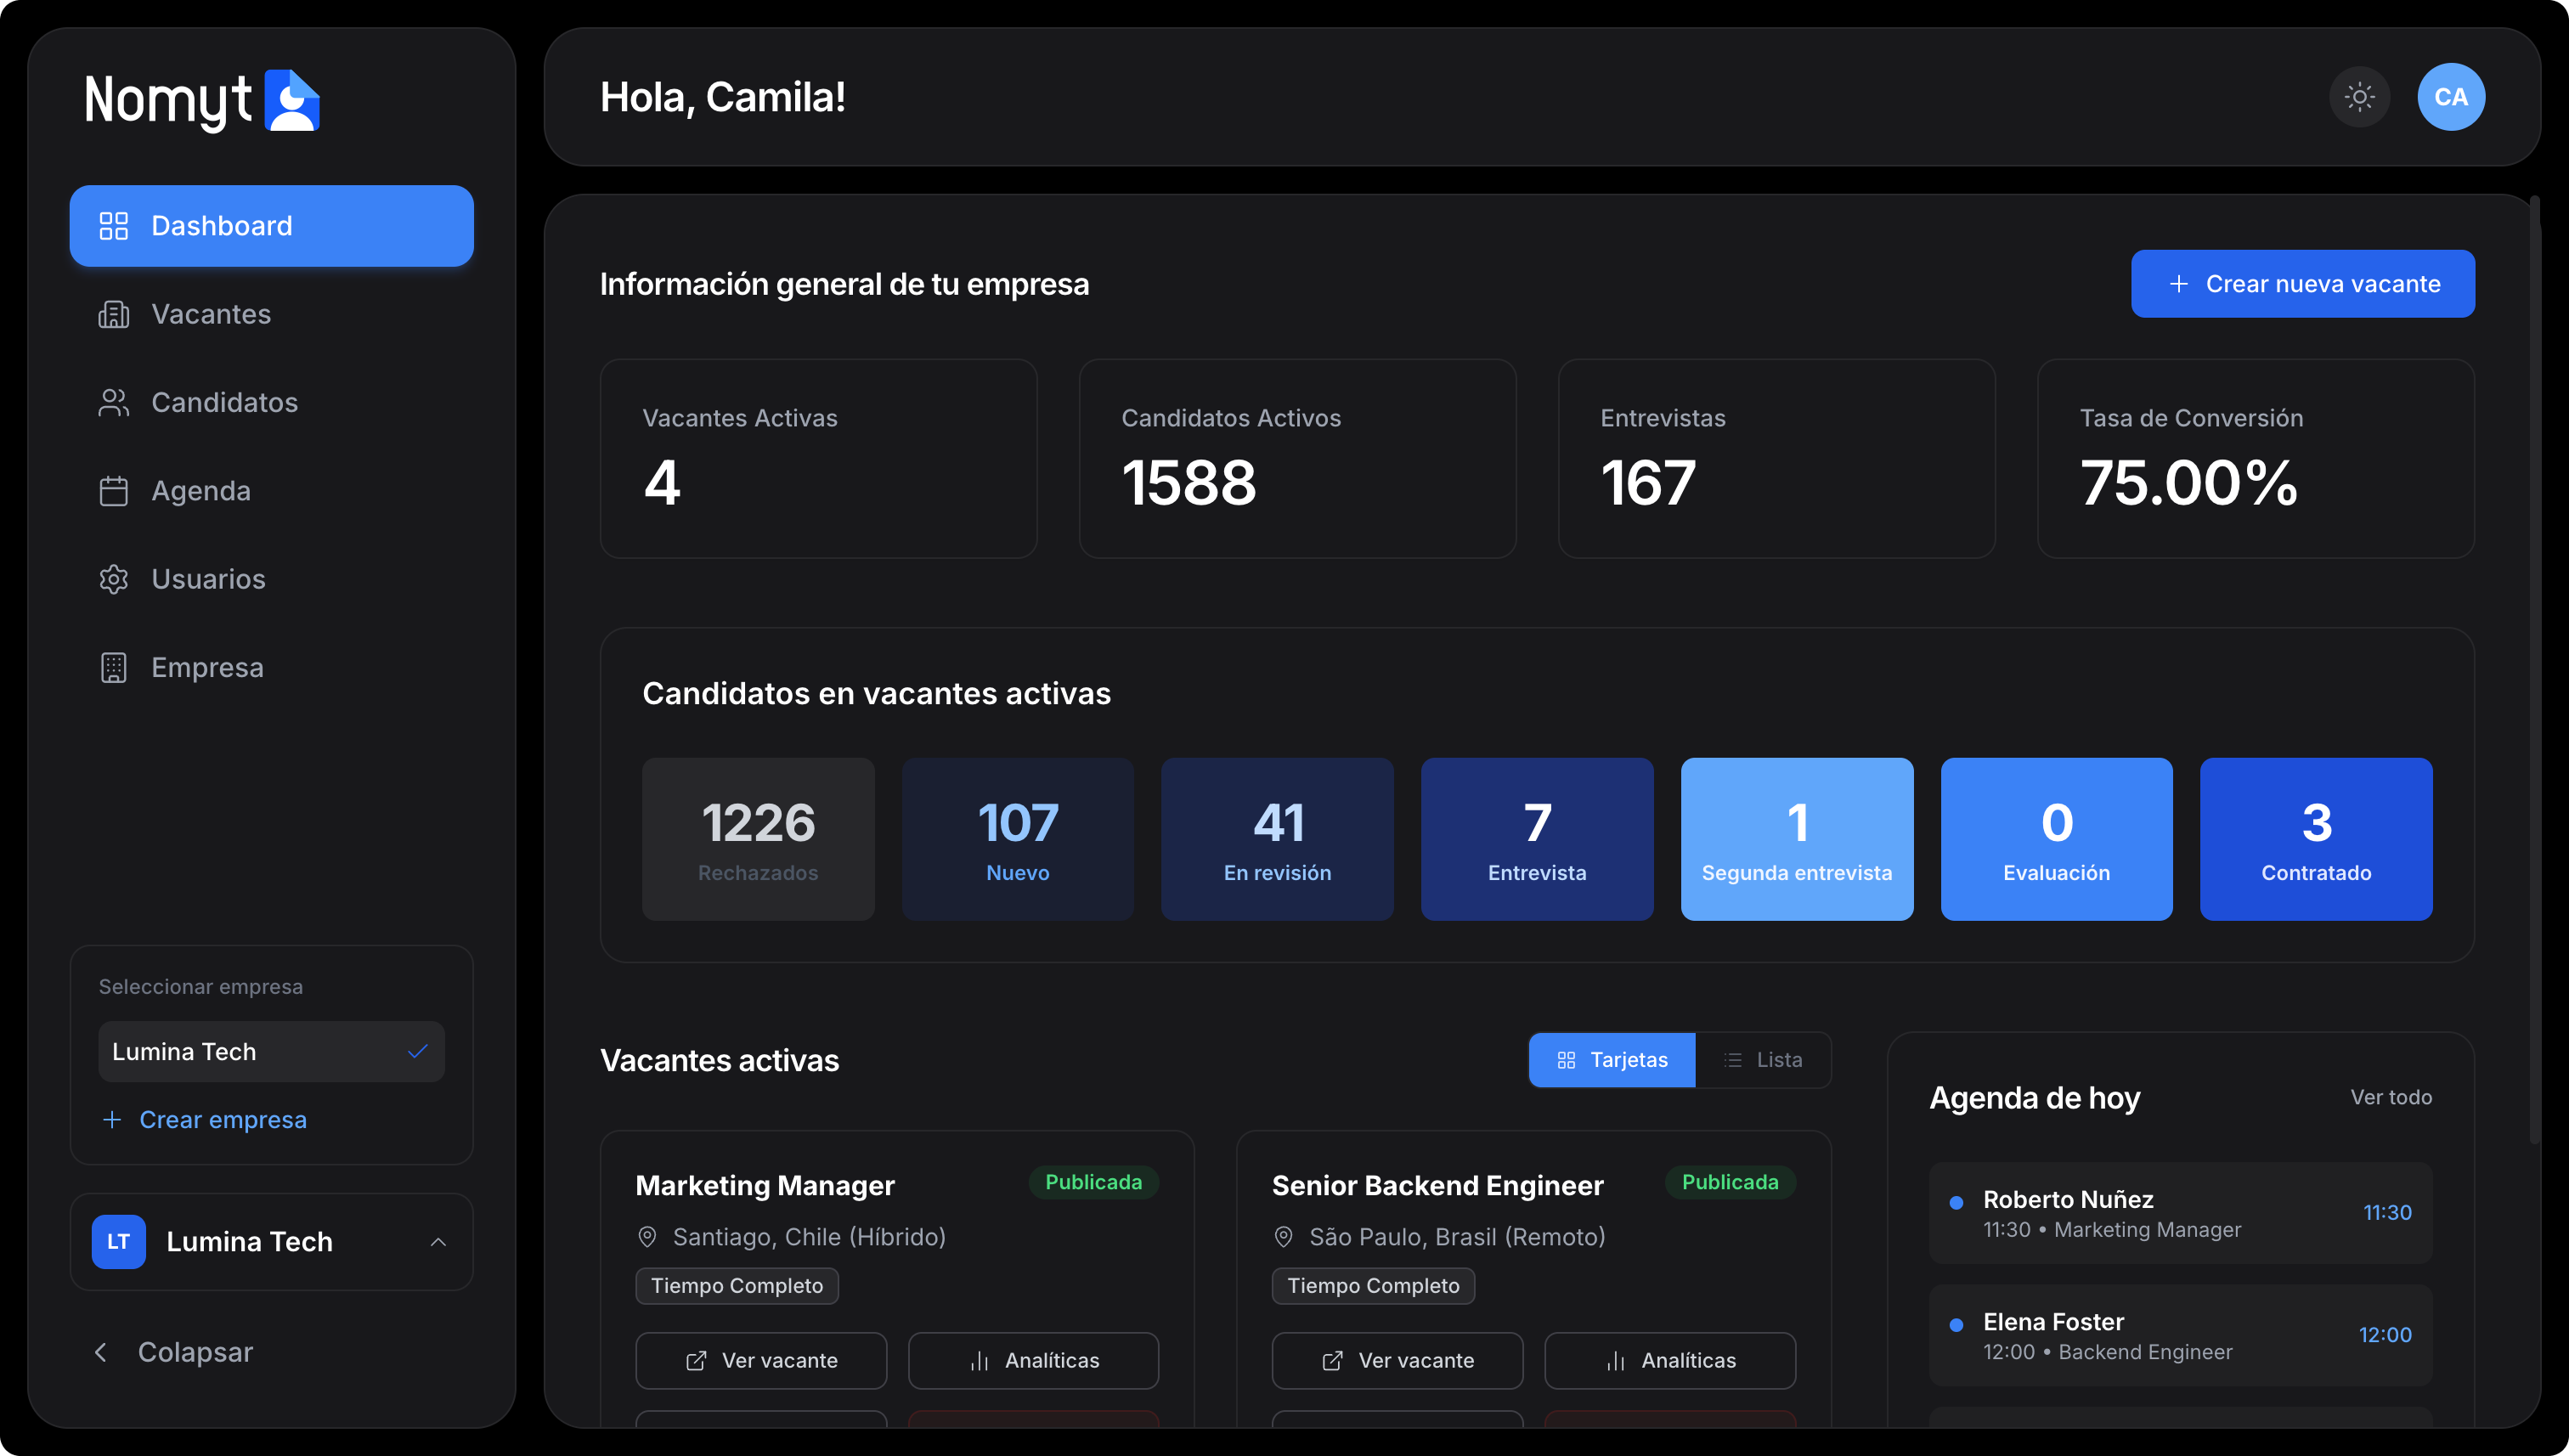Image resolution: width=2569 pixels, height=1456 pixels.
Task: Click the Nomyt logo
Action: (201, 99)
